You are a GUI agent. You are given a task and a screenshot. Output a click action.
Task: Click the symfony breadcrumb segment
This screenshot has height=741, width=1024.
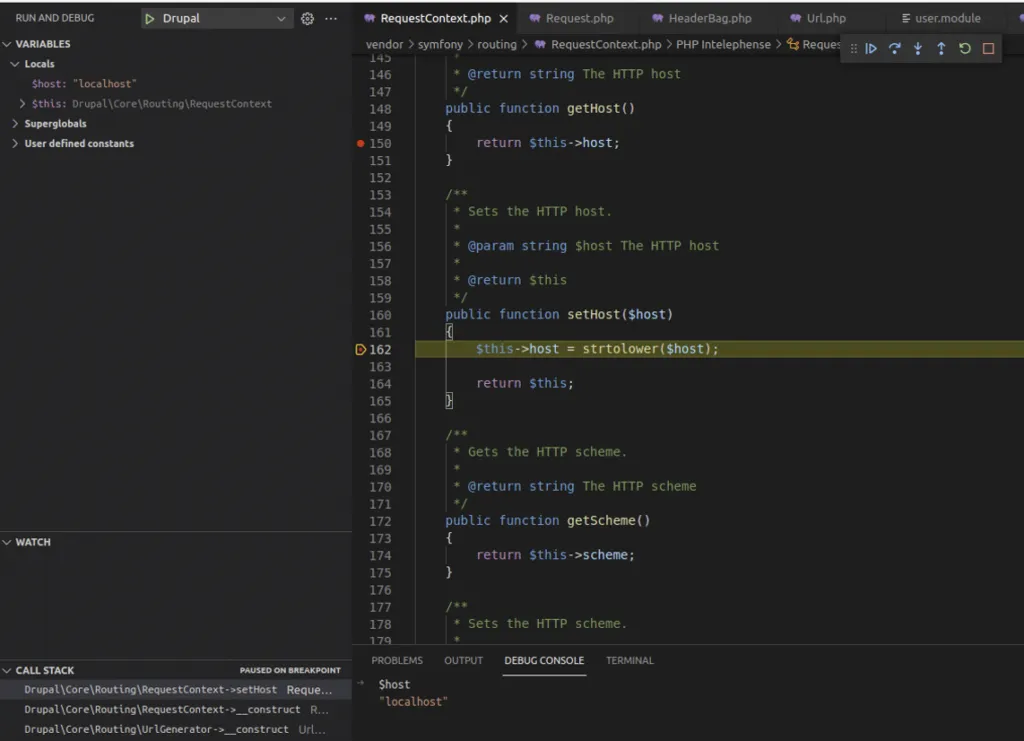[x=440, y=44]
